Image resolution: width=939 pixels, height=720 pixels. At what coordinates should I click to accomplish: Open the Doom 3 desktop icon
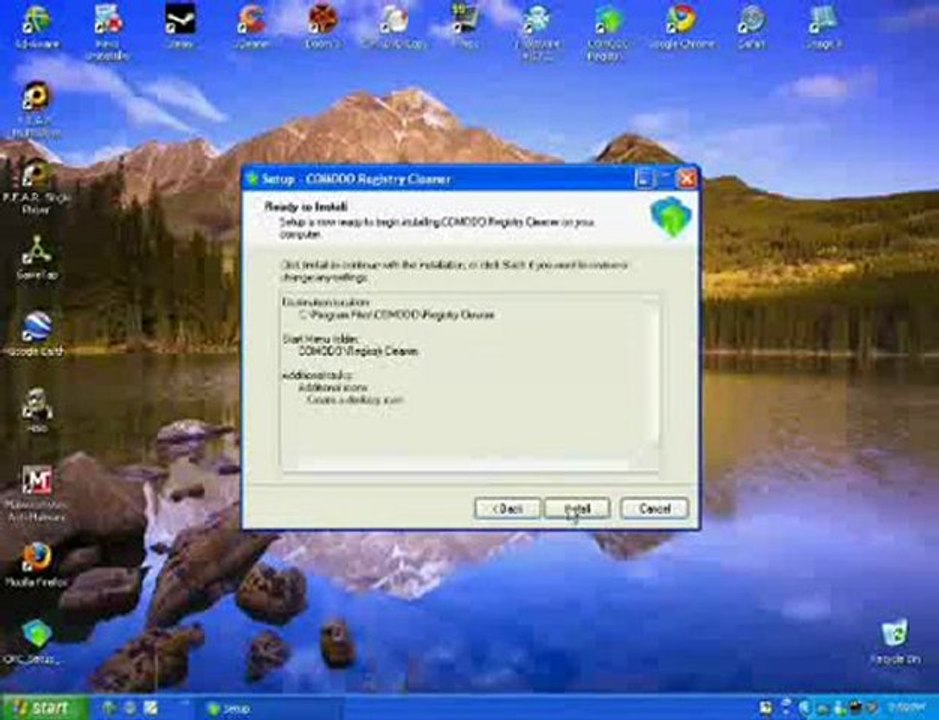click(323, 27)
